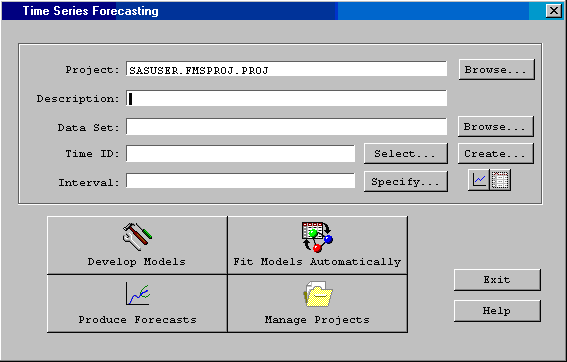567x362 pixels.
Task: Focus the Project name field
Action: tap(286, 69)
